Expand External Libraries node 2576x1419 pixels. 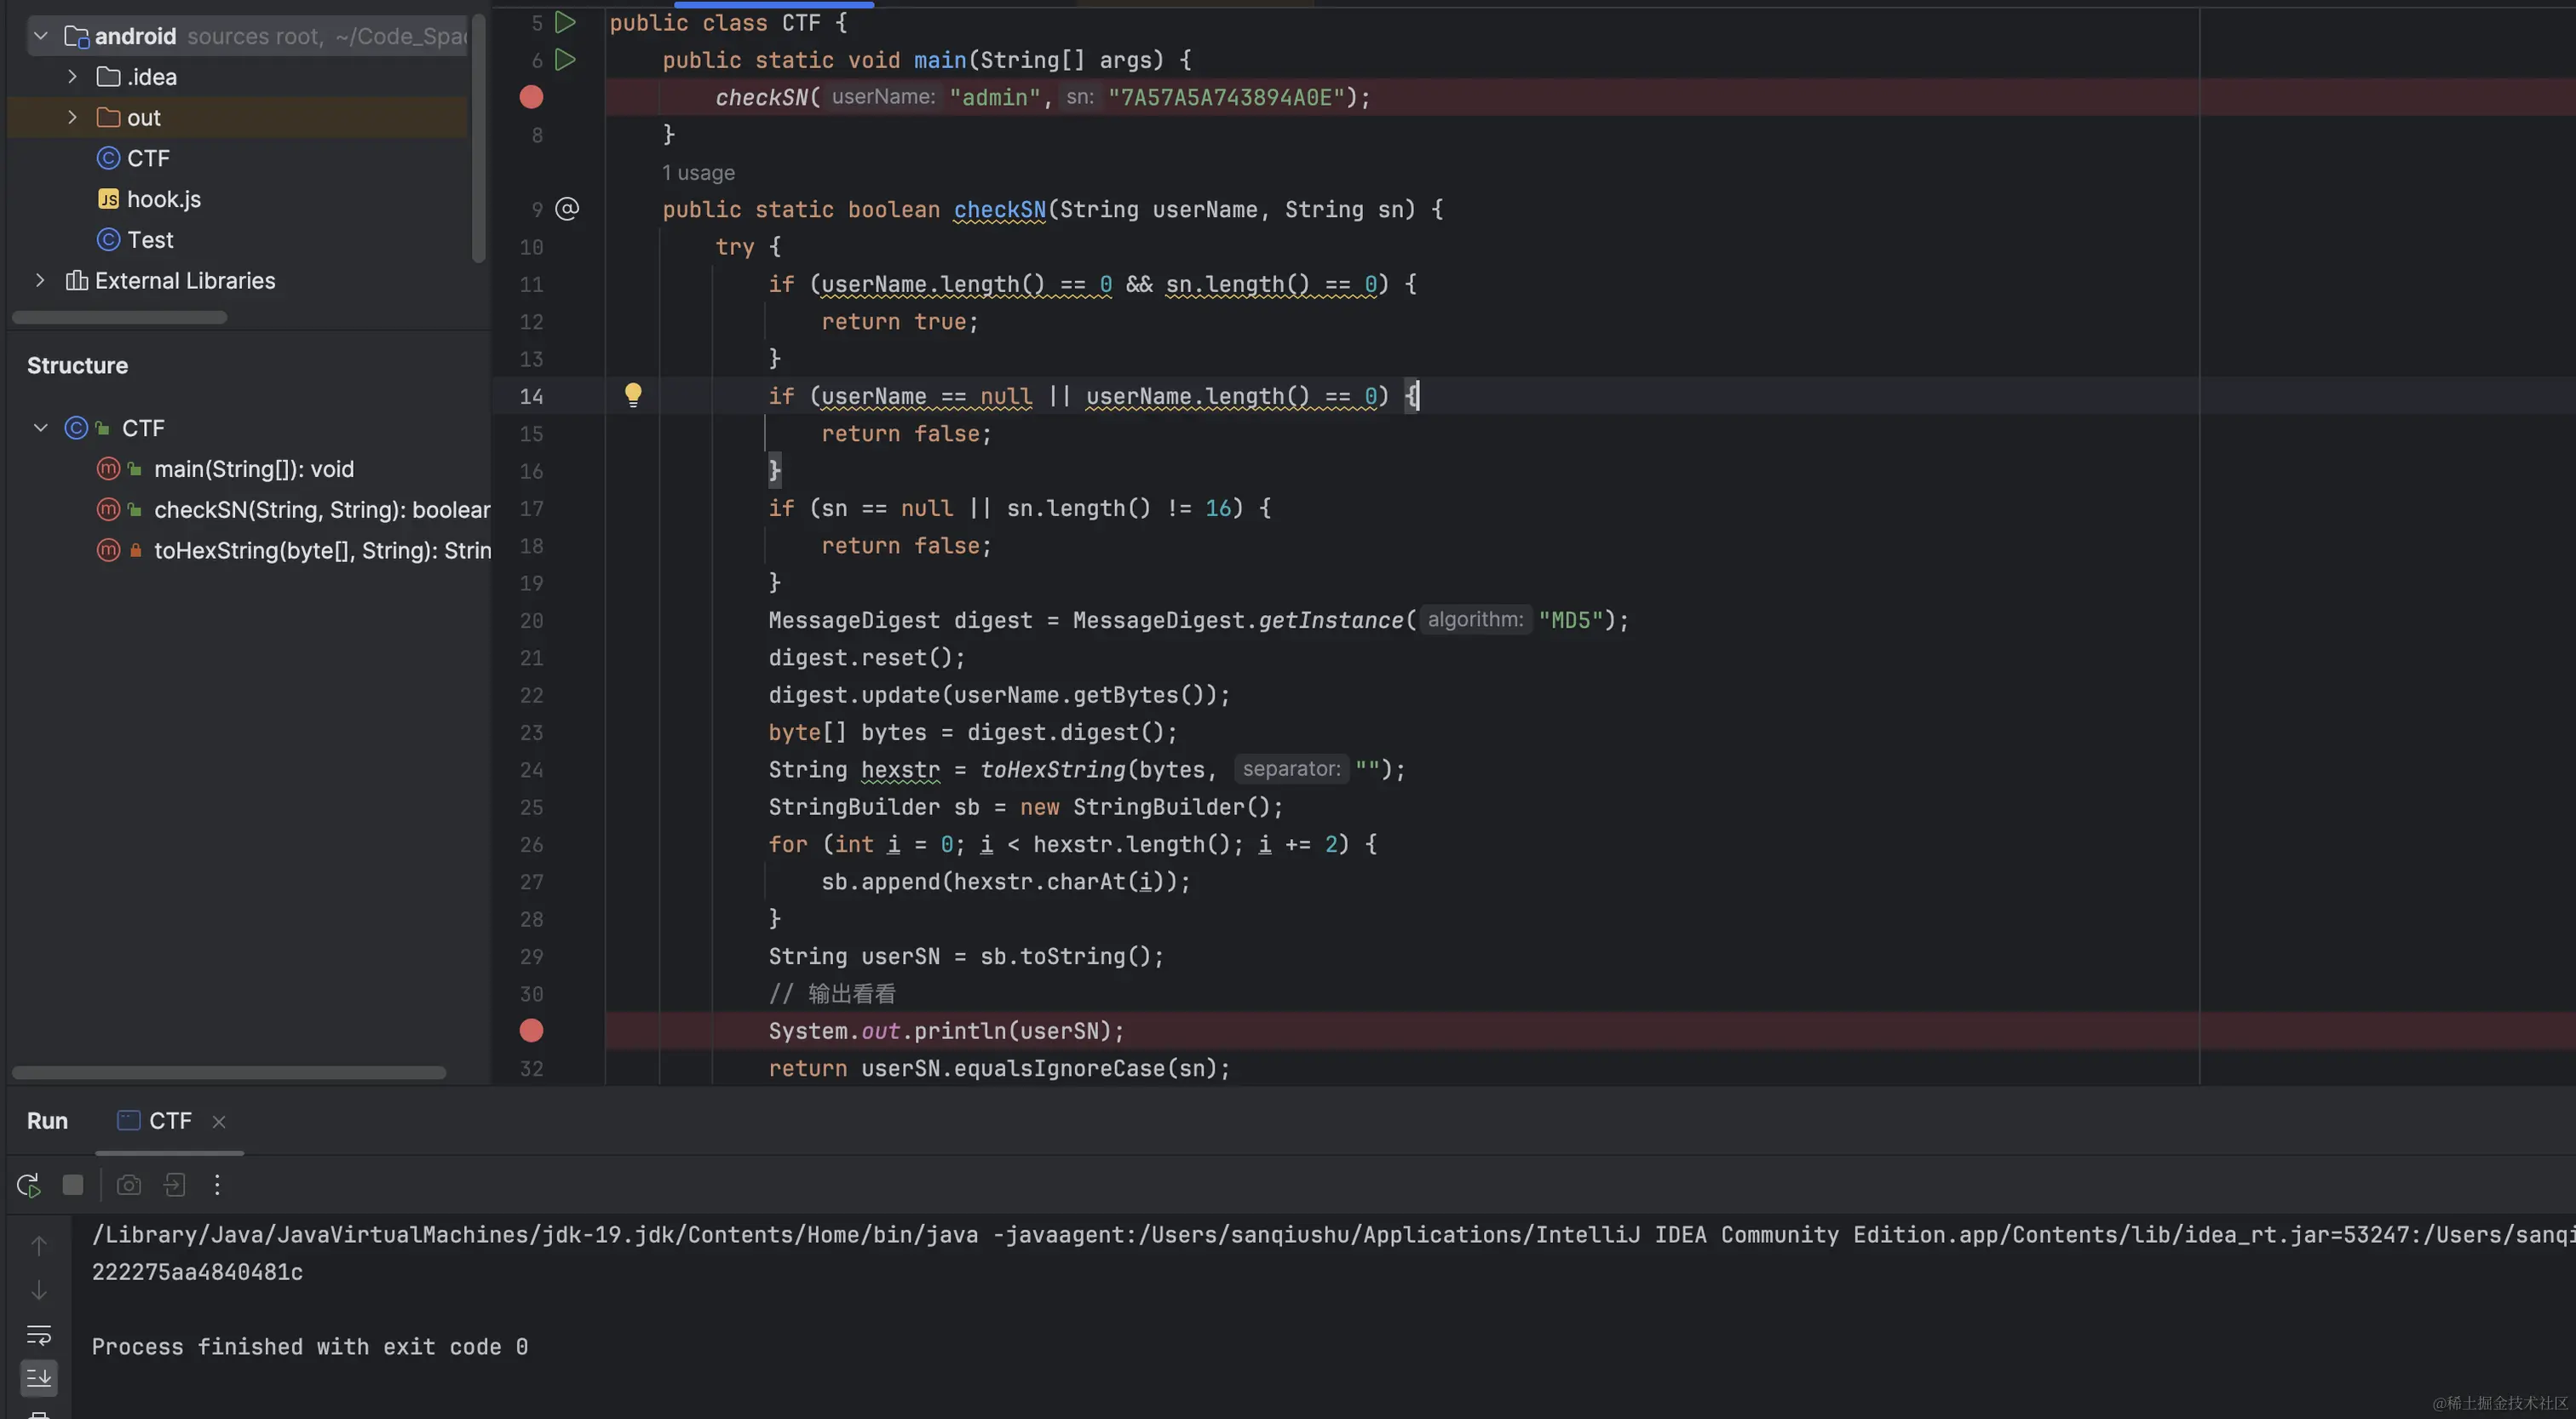(40, 281)
